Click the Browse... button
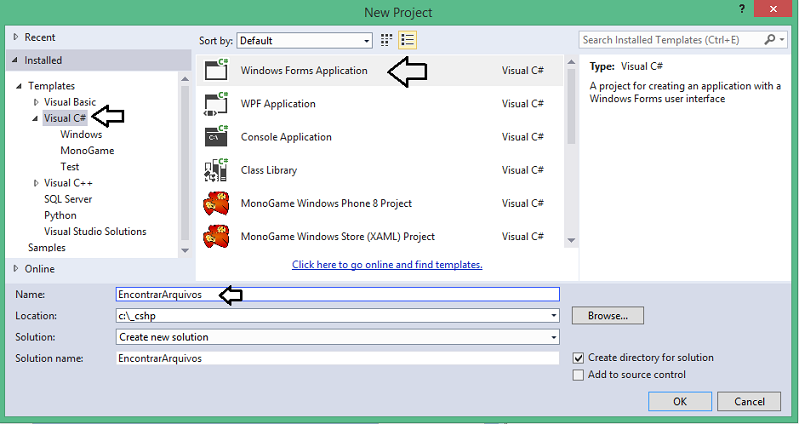Screen dimensions: 799x424 (x=607, y=316)
